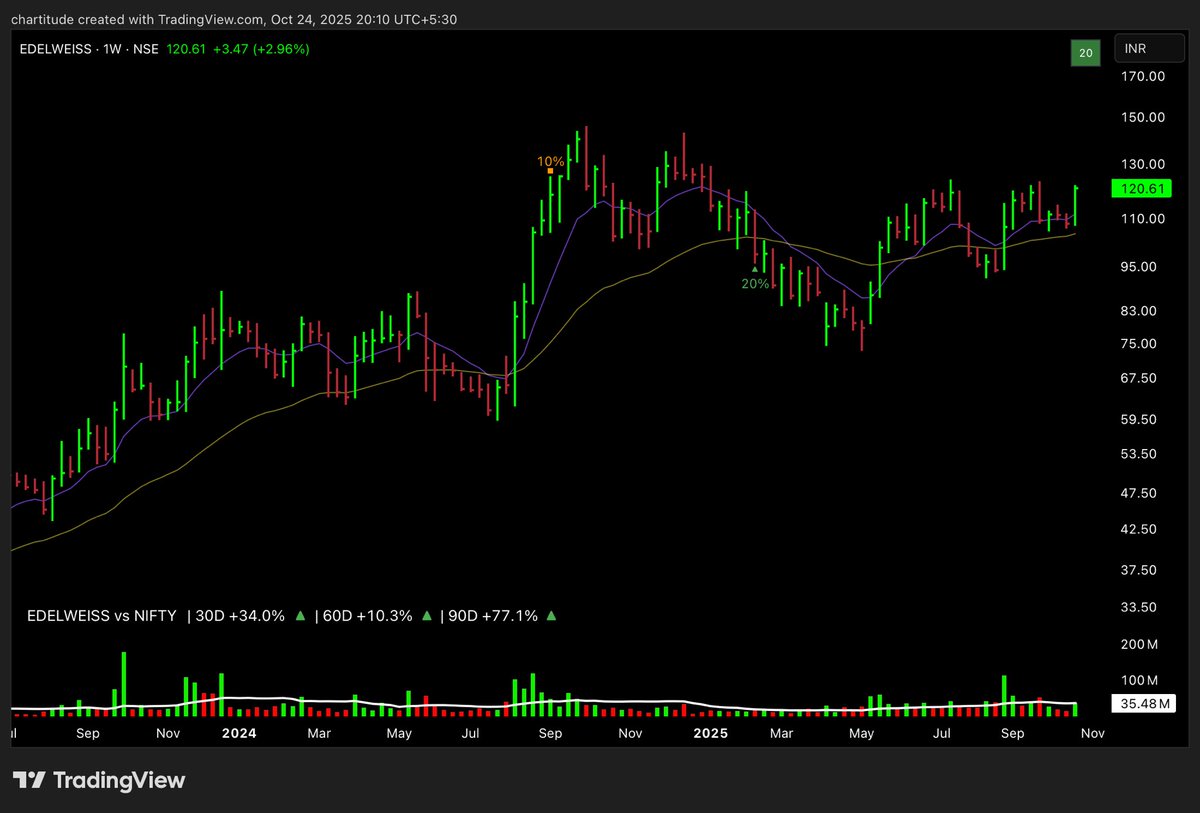Click the 130.00 price axis label
1200x813 pixels.
(1143, 164)
